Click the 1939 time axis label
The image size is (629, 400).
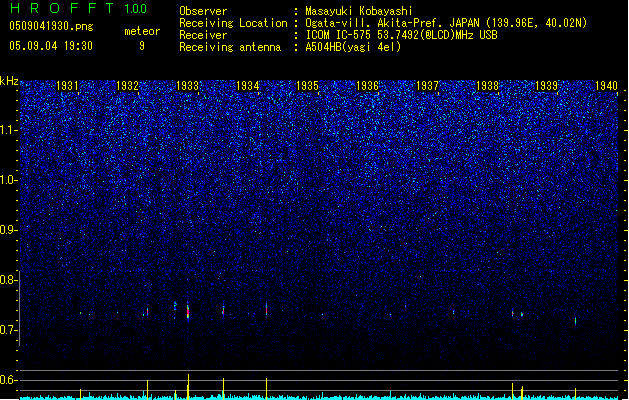coord(546,85)
